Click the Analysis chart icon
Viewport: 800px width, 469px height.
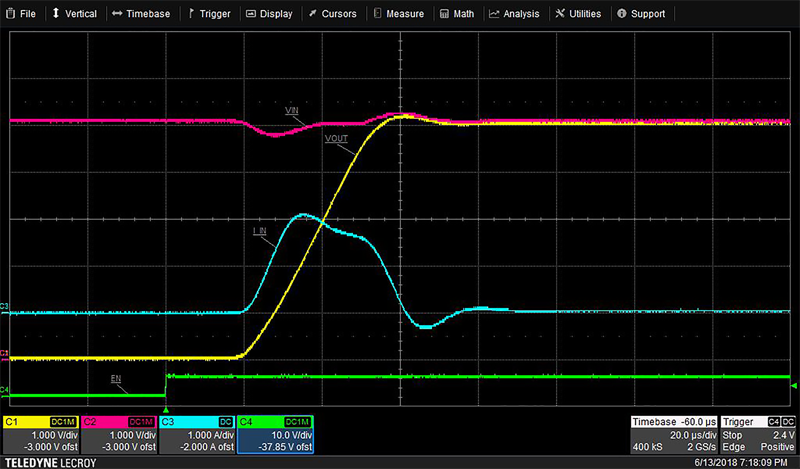point(494,14)
